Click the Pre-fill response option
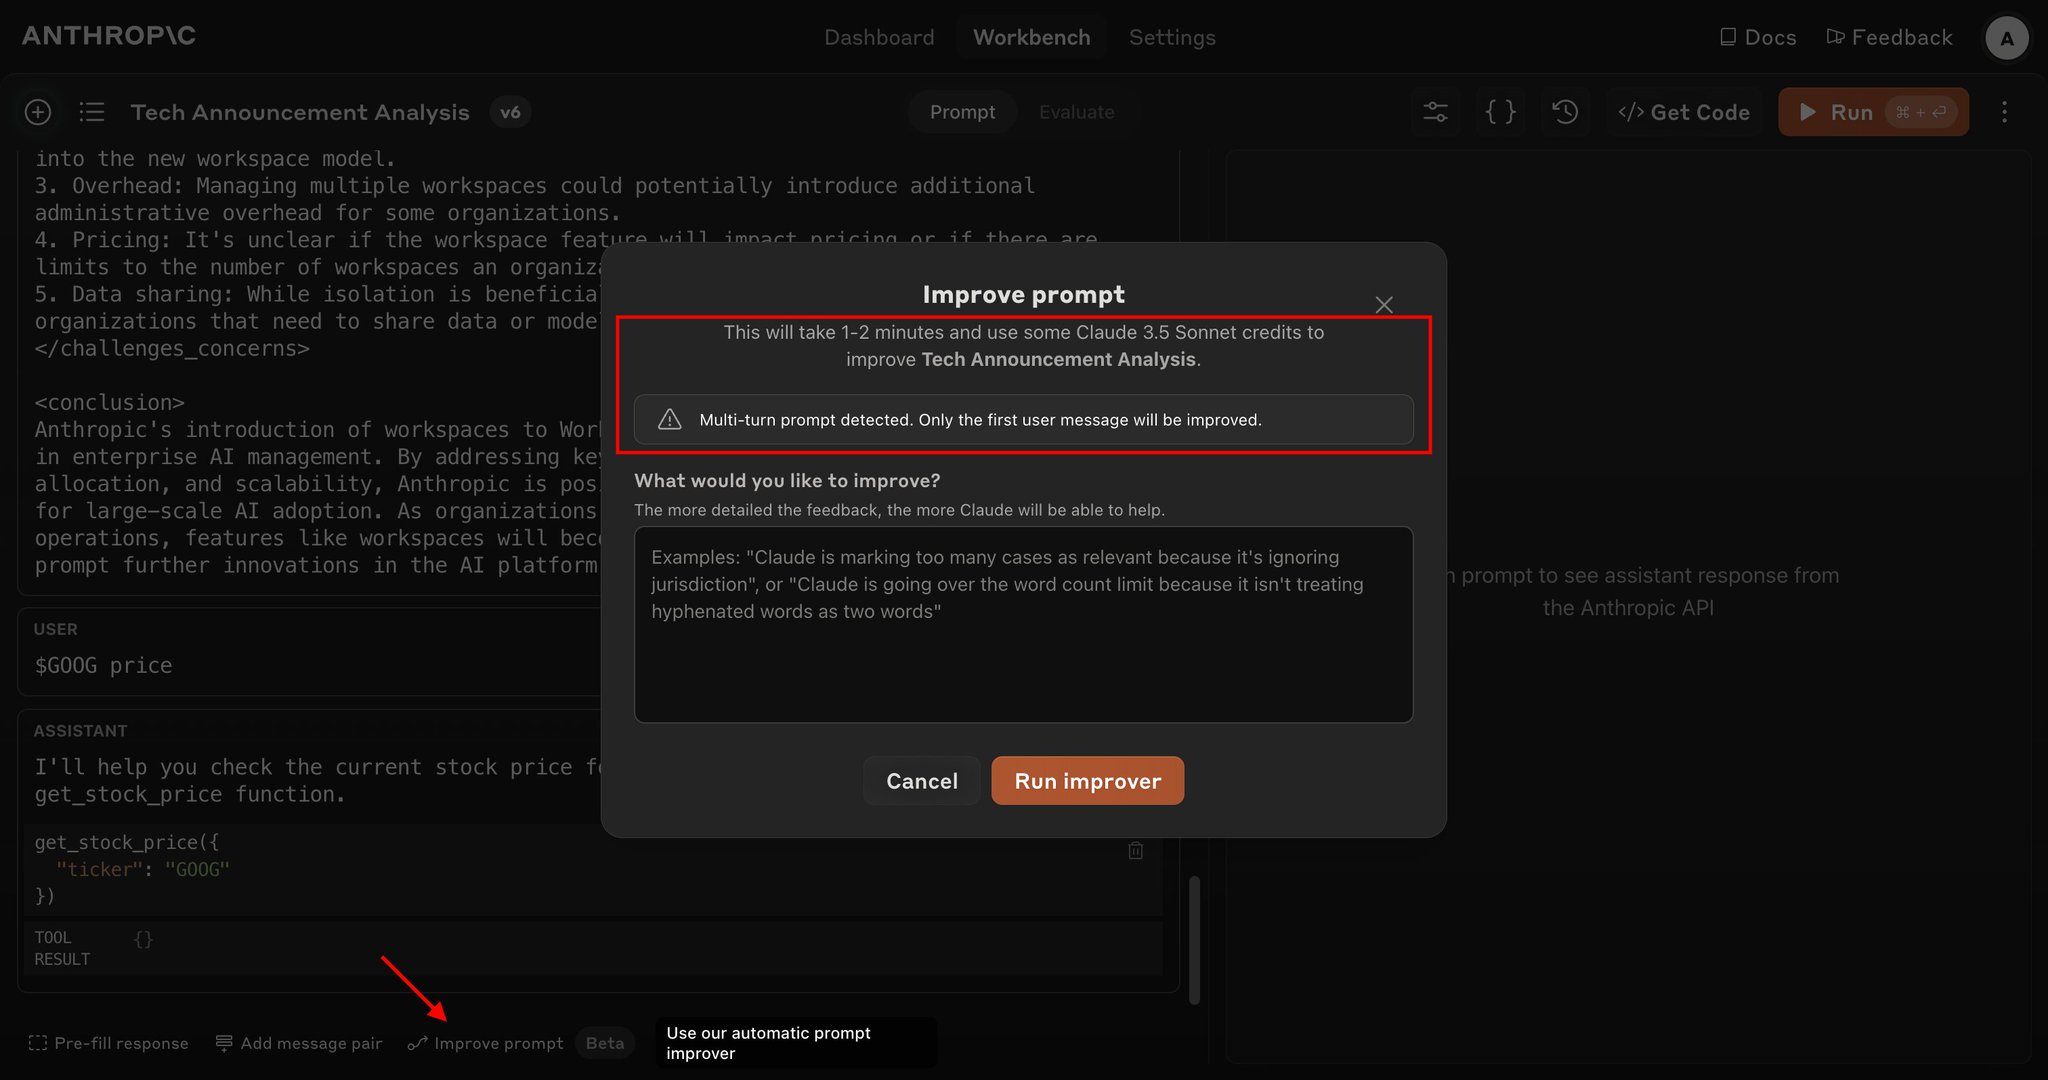Image resolution: width=2048 pixels, height=1080 pixels. (109, 1043)
